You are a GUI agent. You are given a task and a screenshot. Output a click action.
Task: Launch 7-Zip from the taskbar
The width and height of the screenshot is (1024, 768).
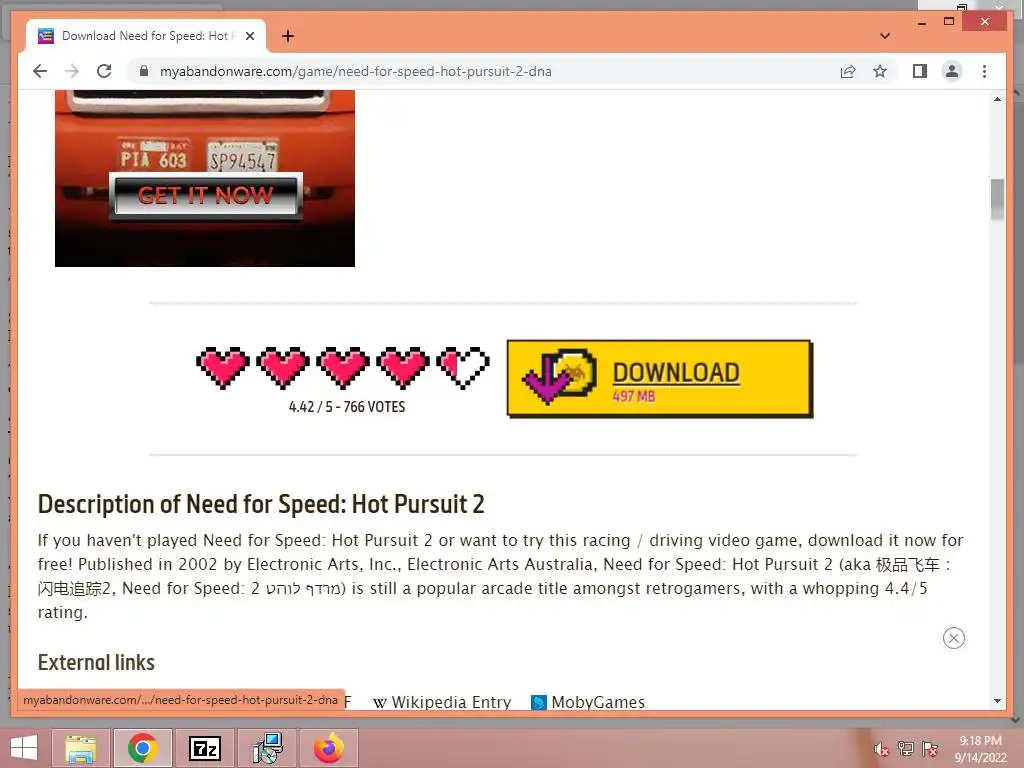click(x=204, y=748)
